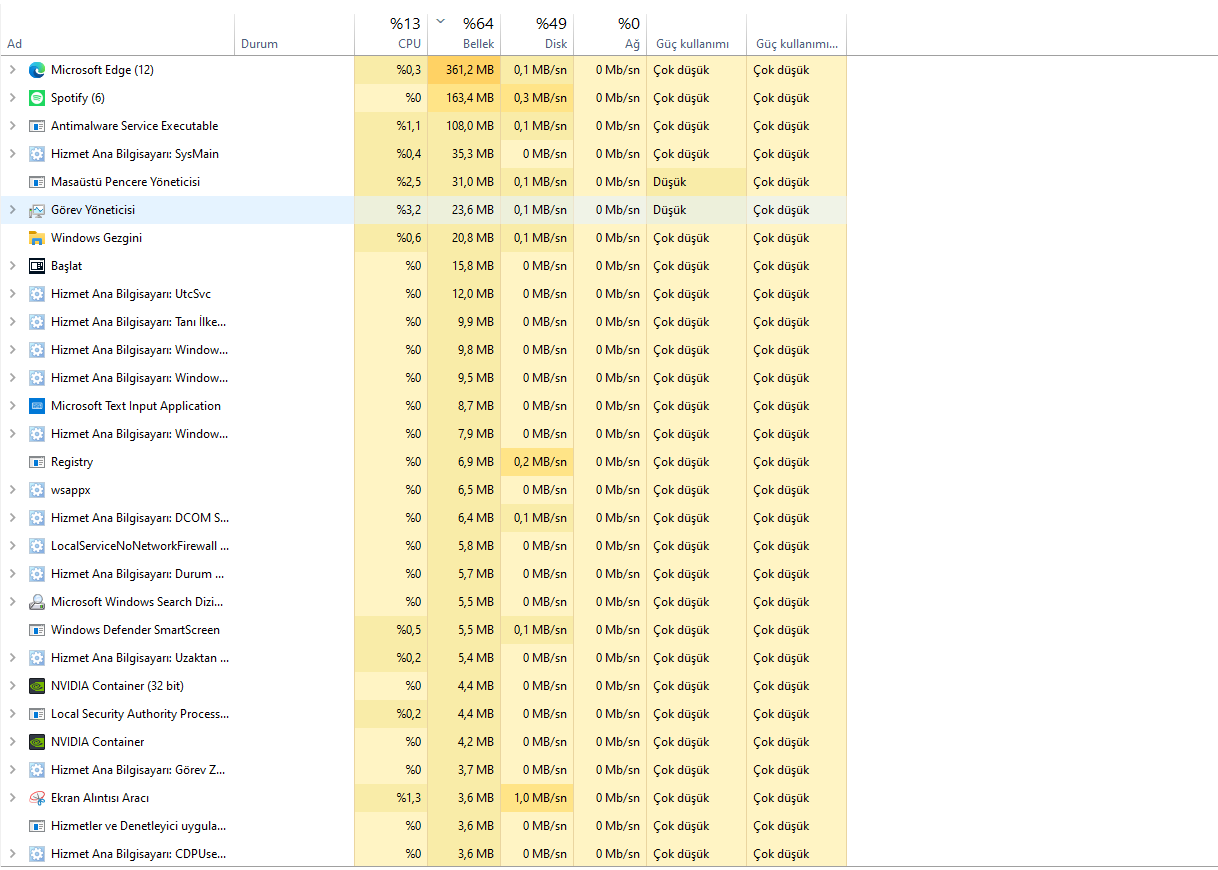This screenshot has height=870, width=1218.
Task: Click the Hizmetler ve Denetleyici uygulaması icon
Action: (37, 826)
